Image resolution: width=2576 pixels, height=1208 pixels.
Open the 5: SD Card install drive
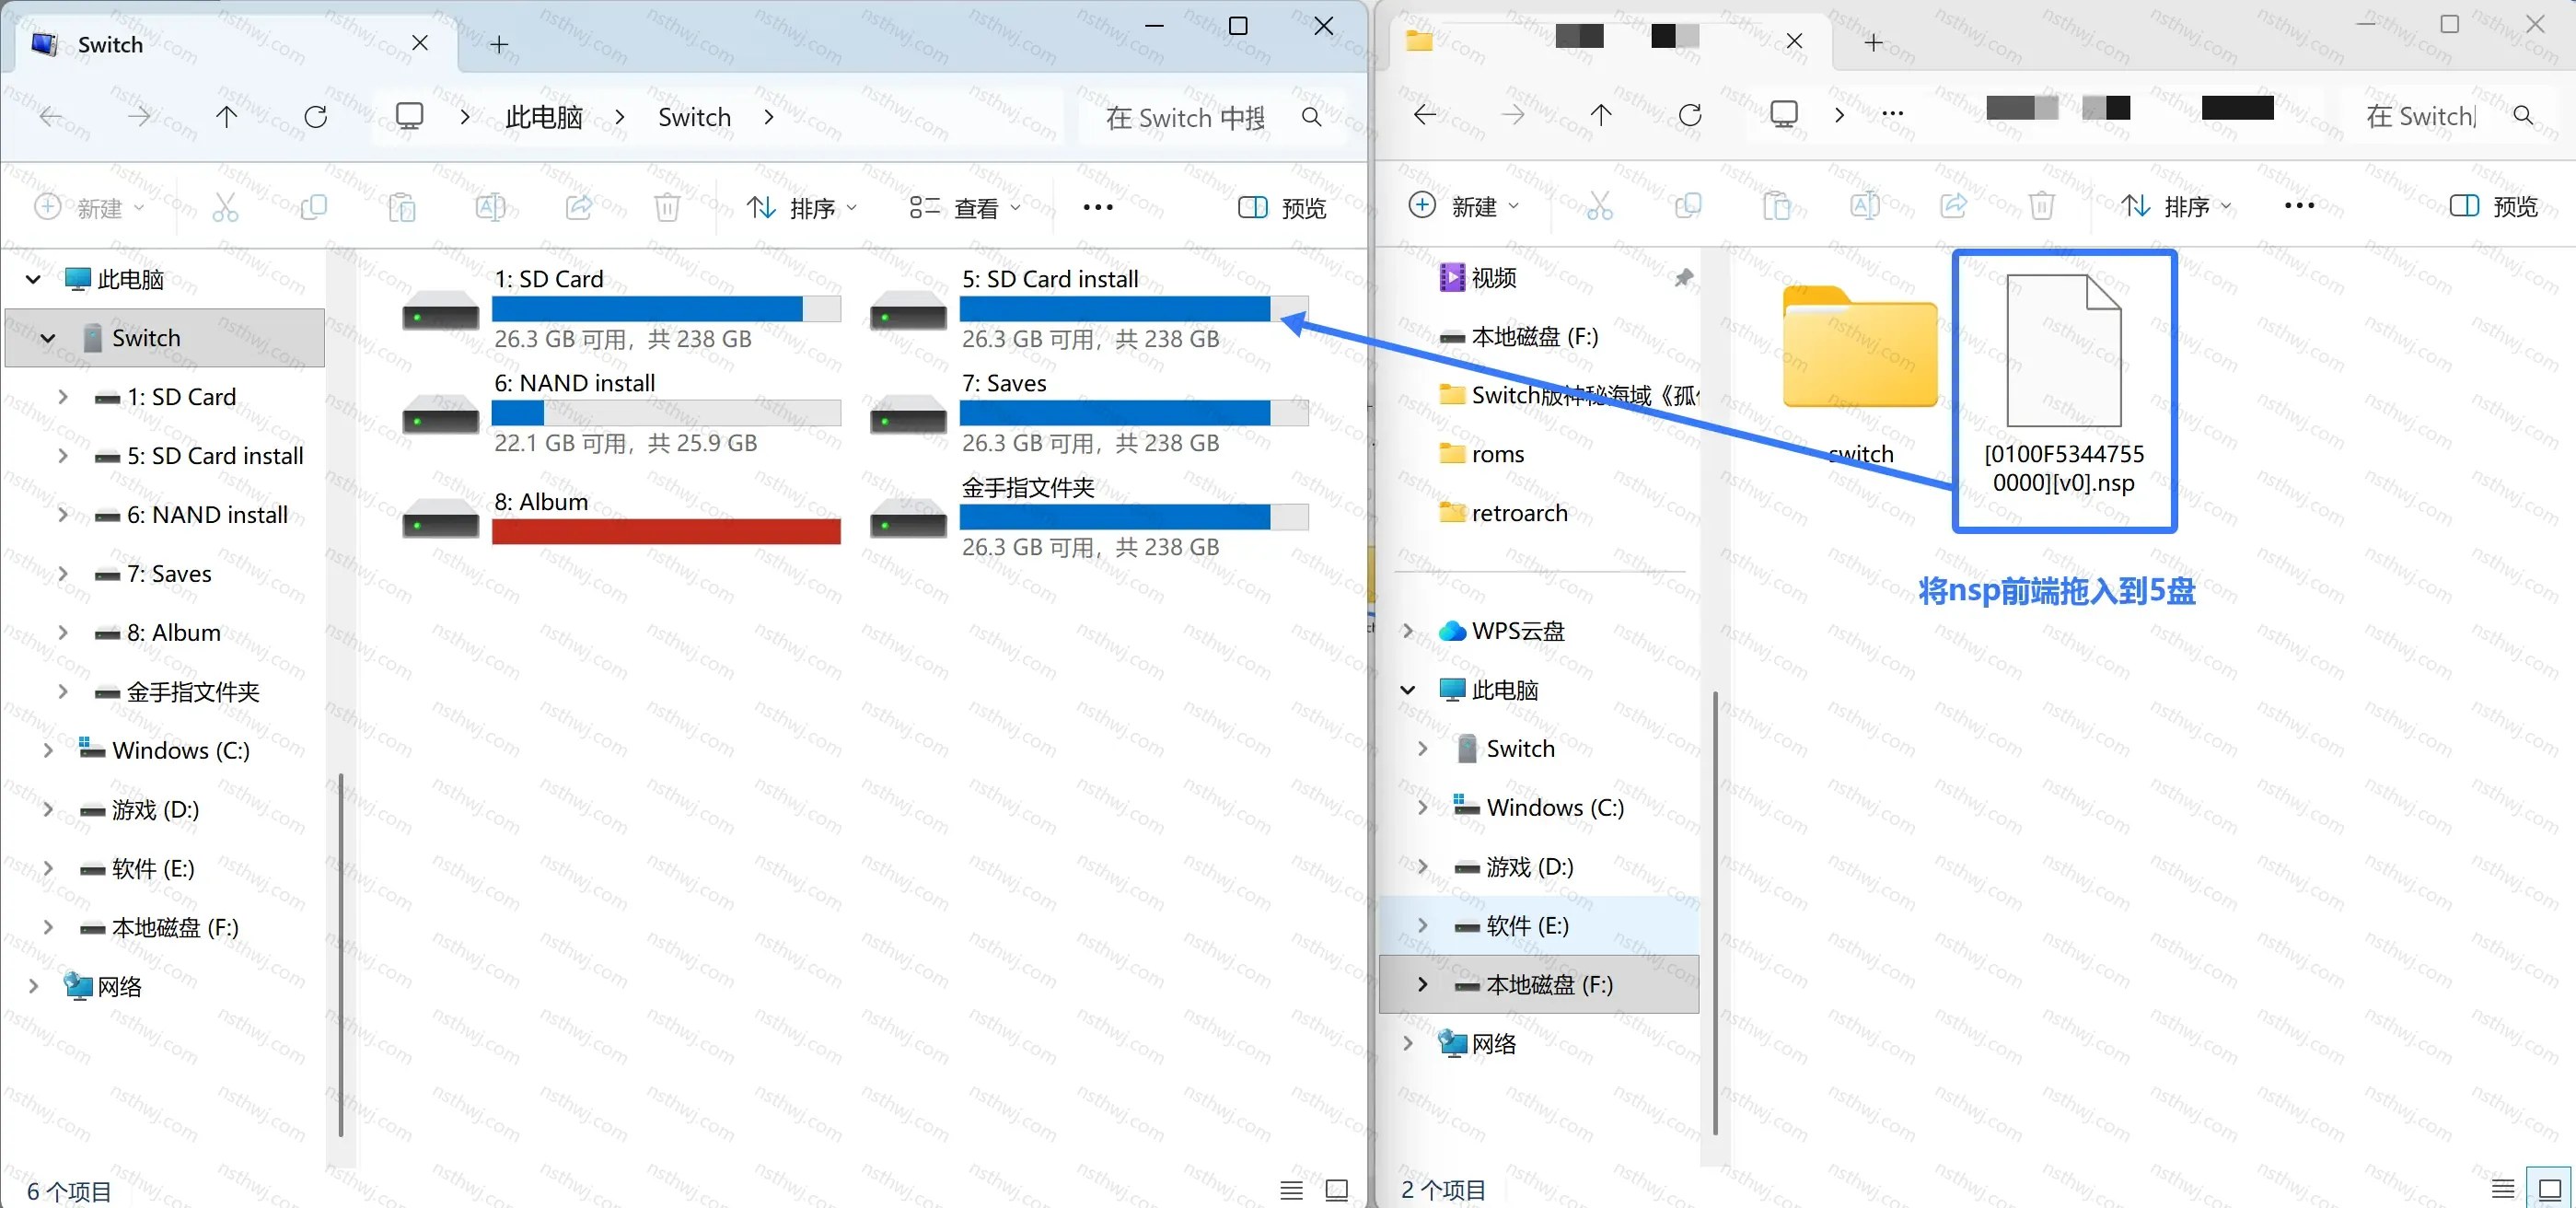1089,309
